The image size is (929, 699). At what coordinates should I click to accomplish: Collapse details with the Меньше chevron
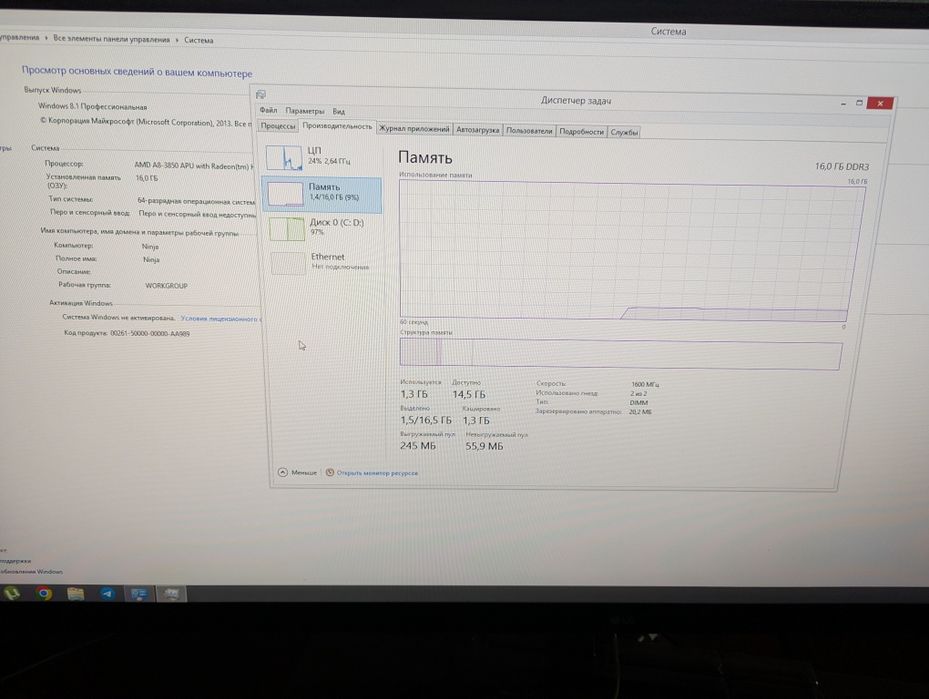click(283, 472)
